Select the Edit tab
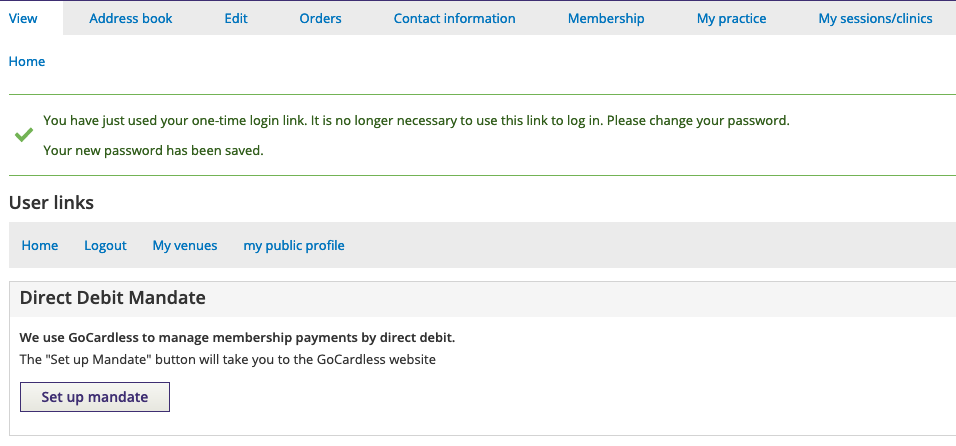Viewport: 956px width, 446px height. [236, 18]
